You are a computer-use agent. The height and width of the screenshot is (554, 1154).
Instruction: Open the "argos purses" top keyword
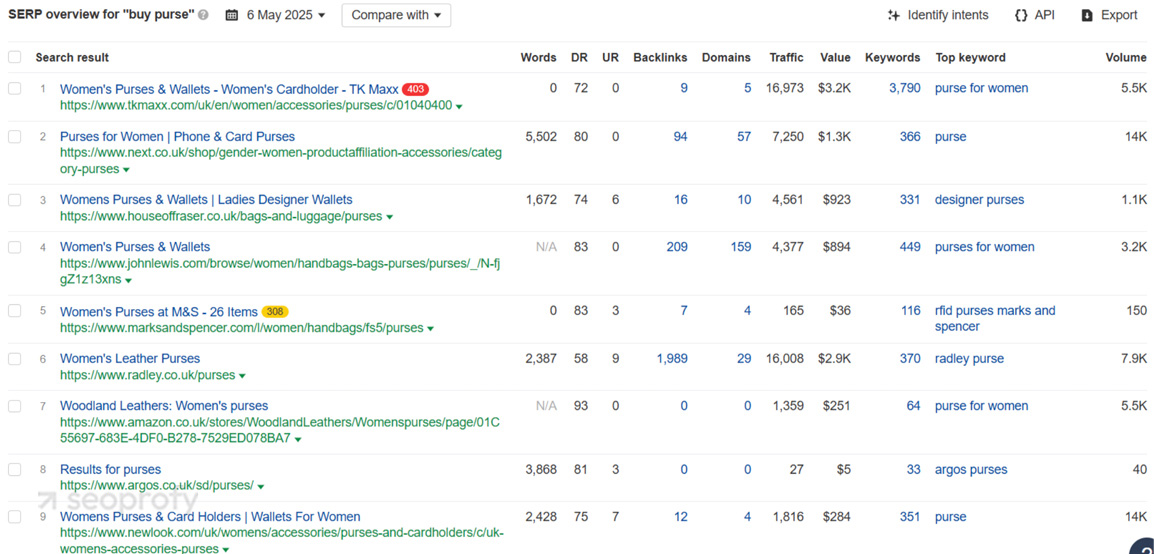click(971, 469)
